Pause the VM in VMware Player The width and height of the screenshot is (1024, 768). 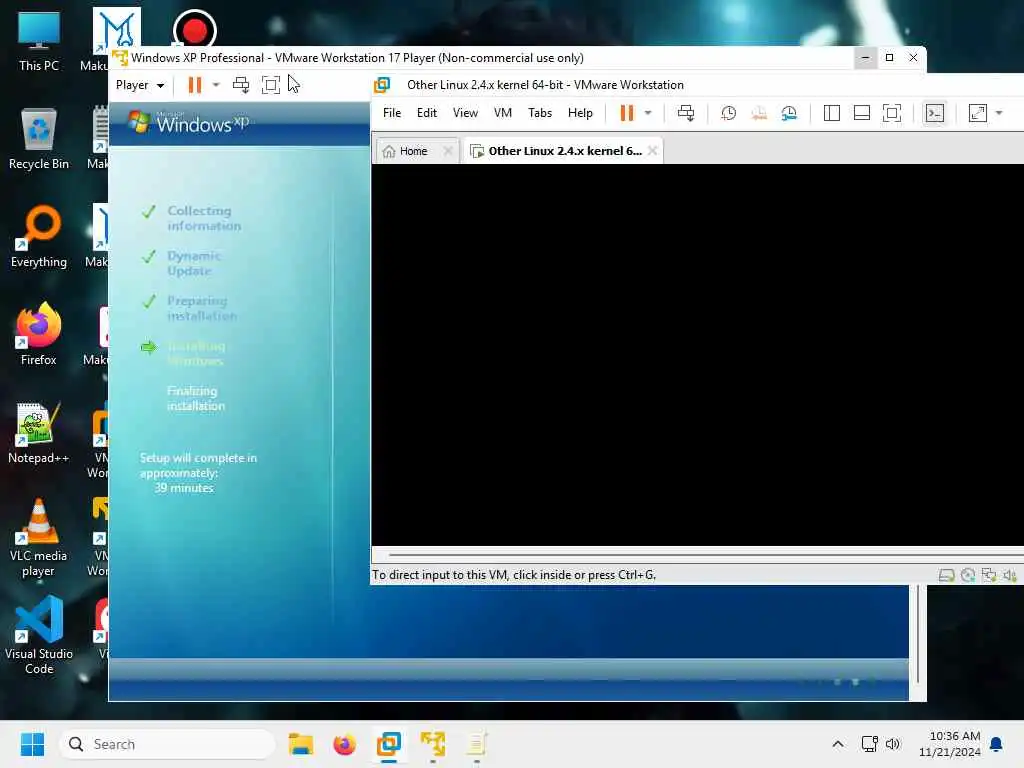coord(195,85)
